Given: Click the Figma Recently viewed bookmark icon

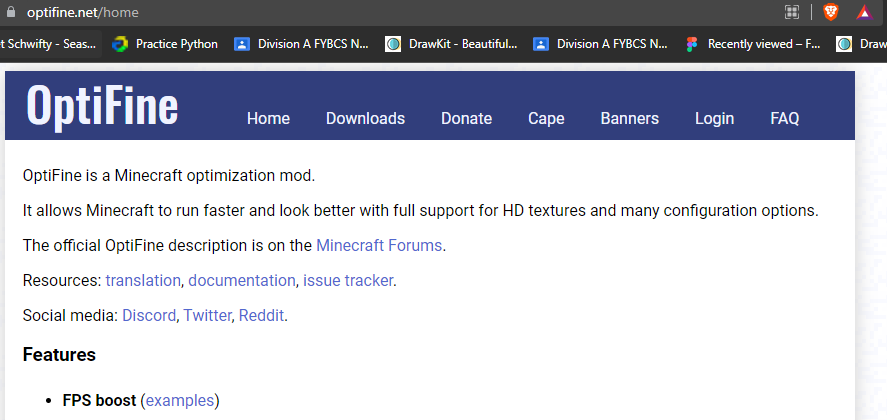Looking at the screenshot, I should coord(691,44).
